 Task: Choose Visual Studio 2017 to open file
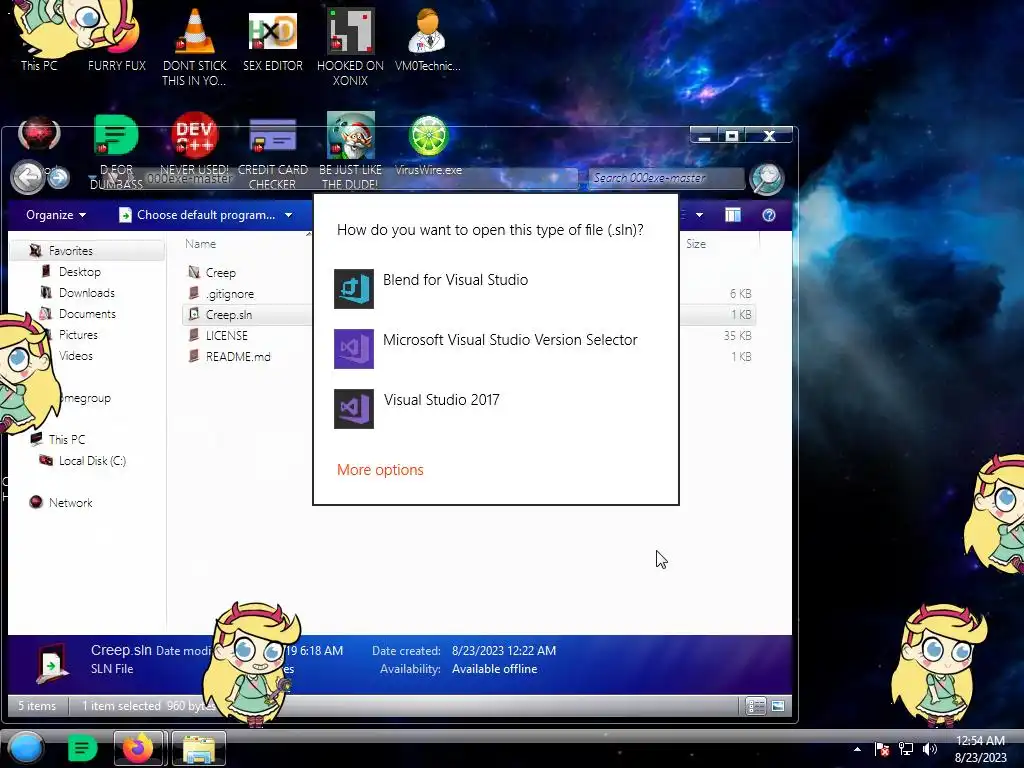coord(495,408)
